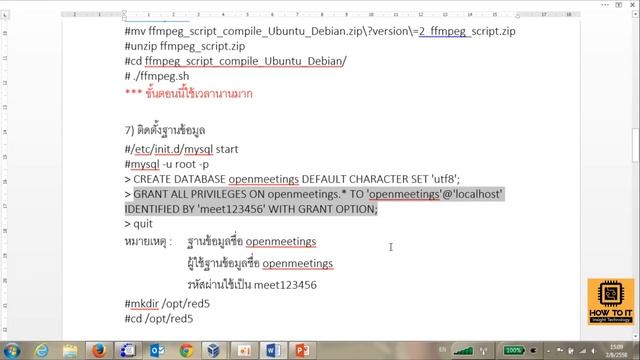This screenshot has width=640, height=360.
Task: Click the taskbar icon left of Word
Action: (244, 351)
